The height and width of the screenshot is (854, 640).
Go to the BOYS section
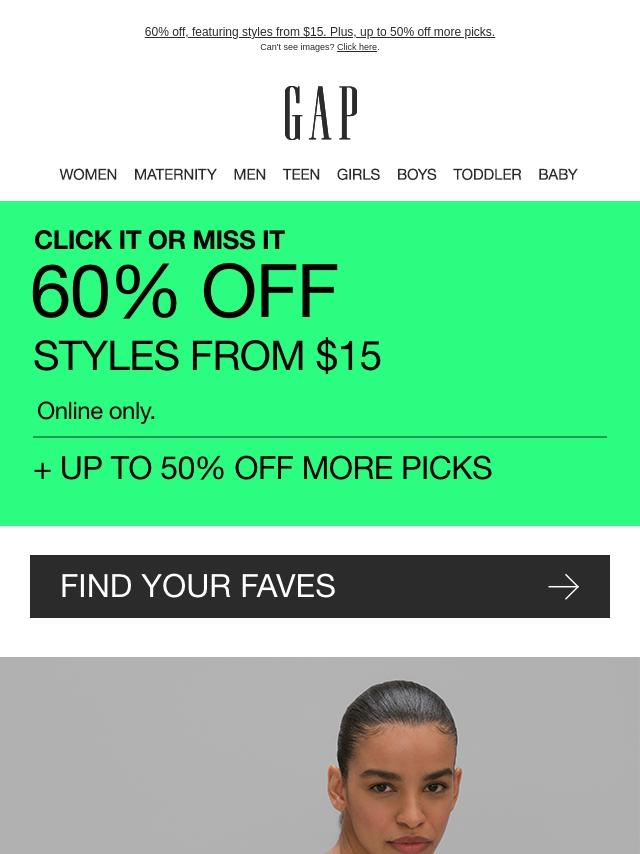(417, 174)
